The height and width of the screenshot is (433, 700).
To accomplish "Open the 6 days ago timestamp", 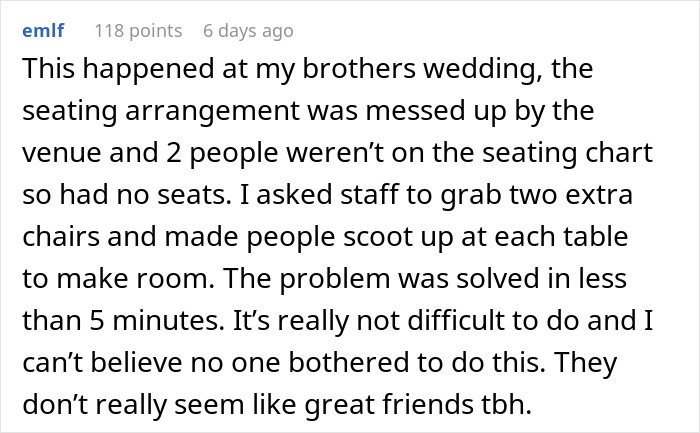I will point(248,31).
